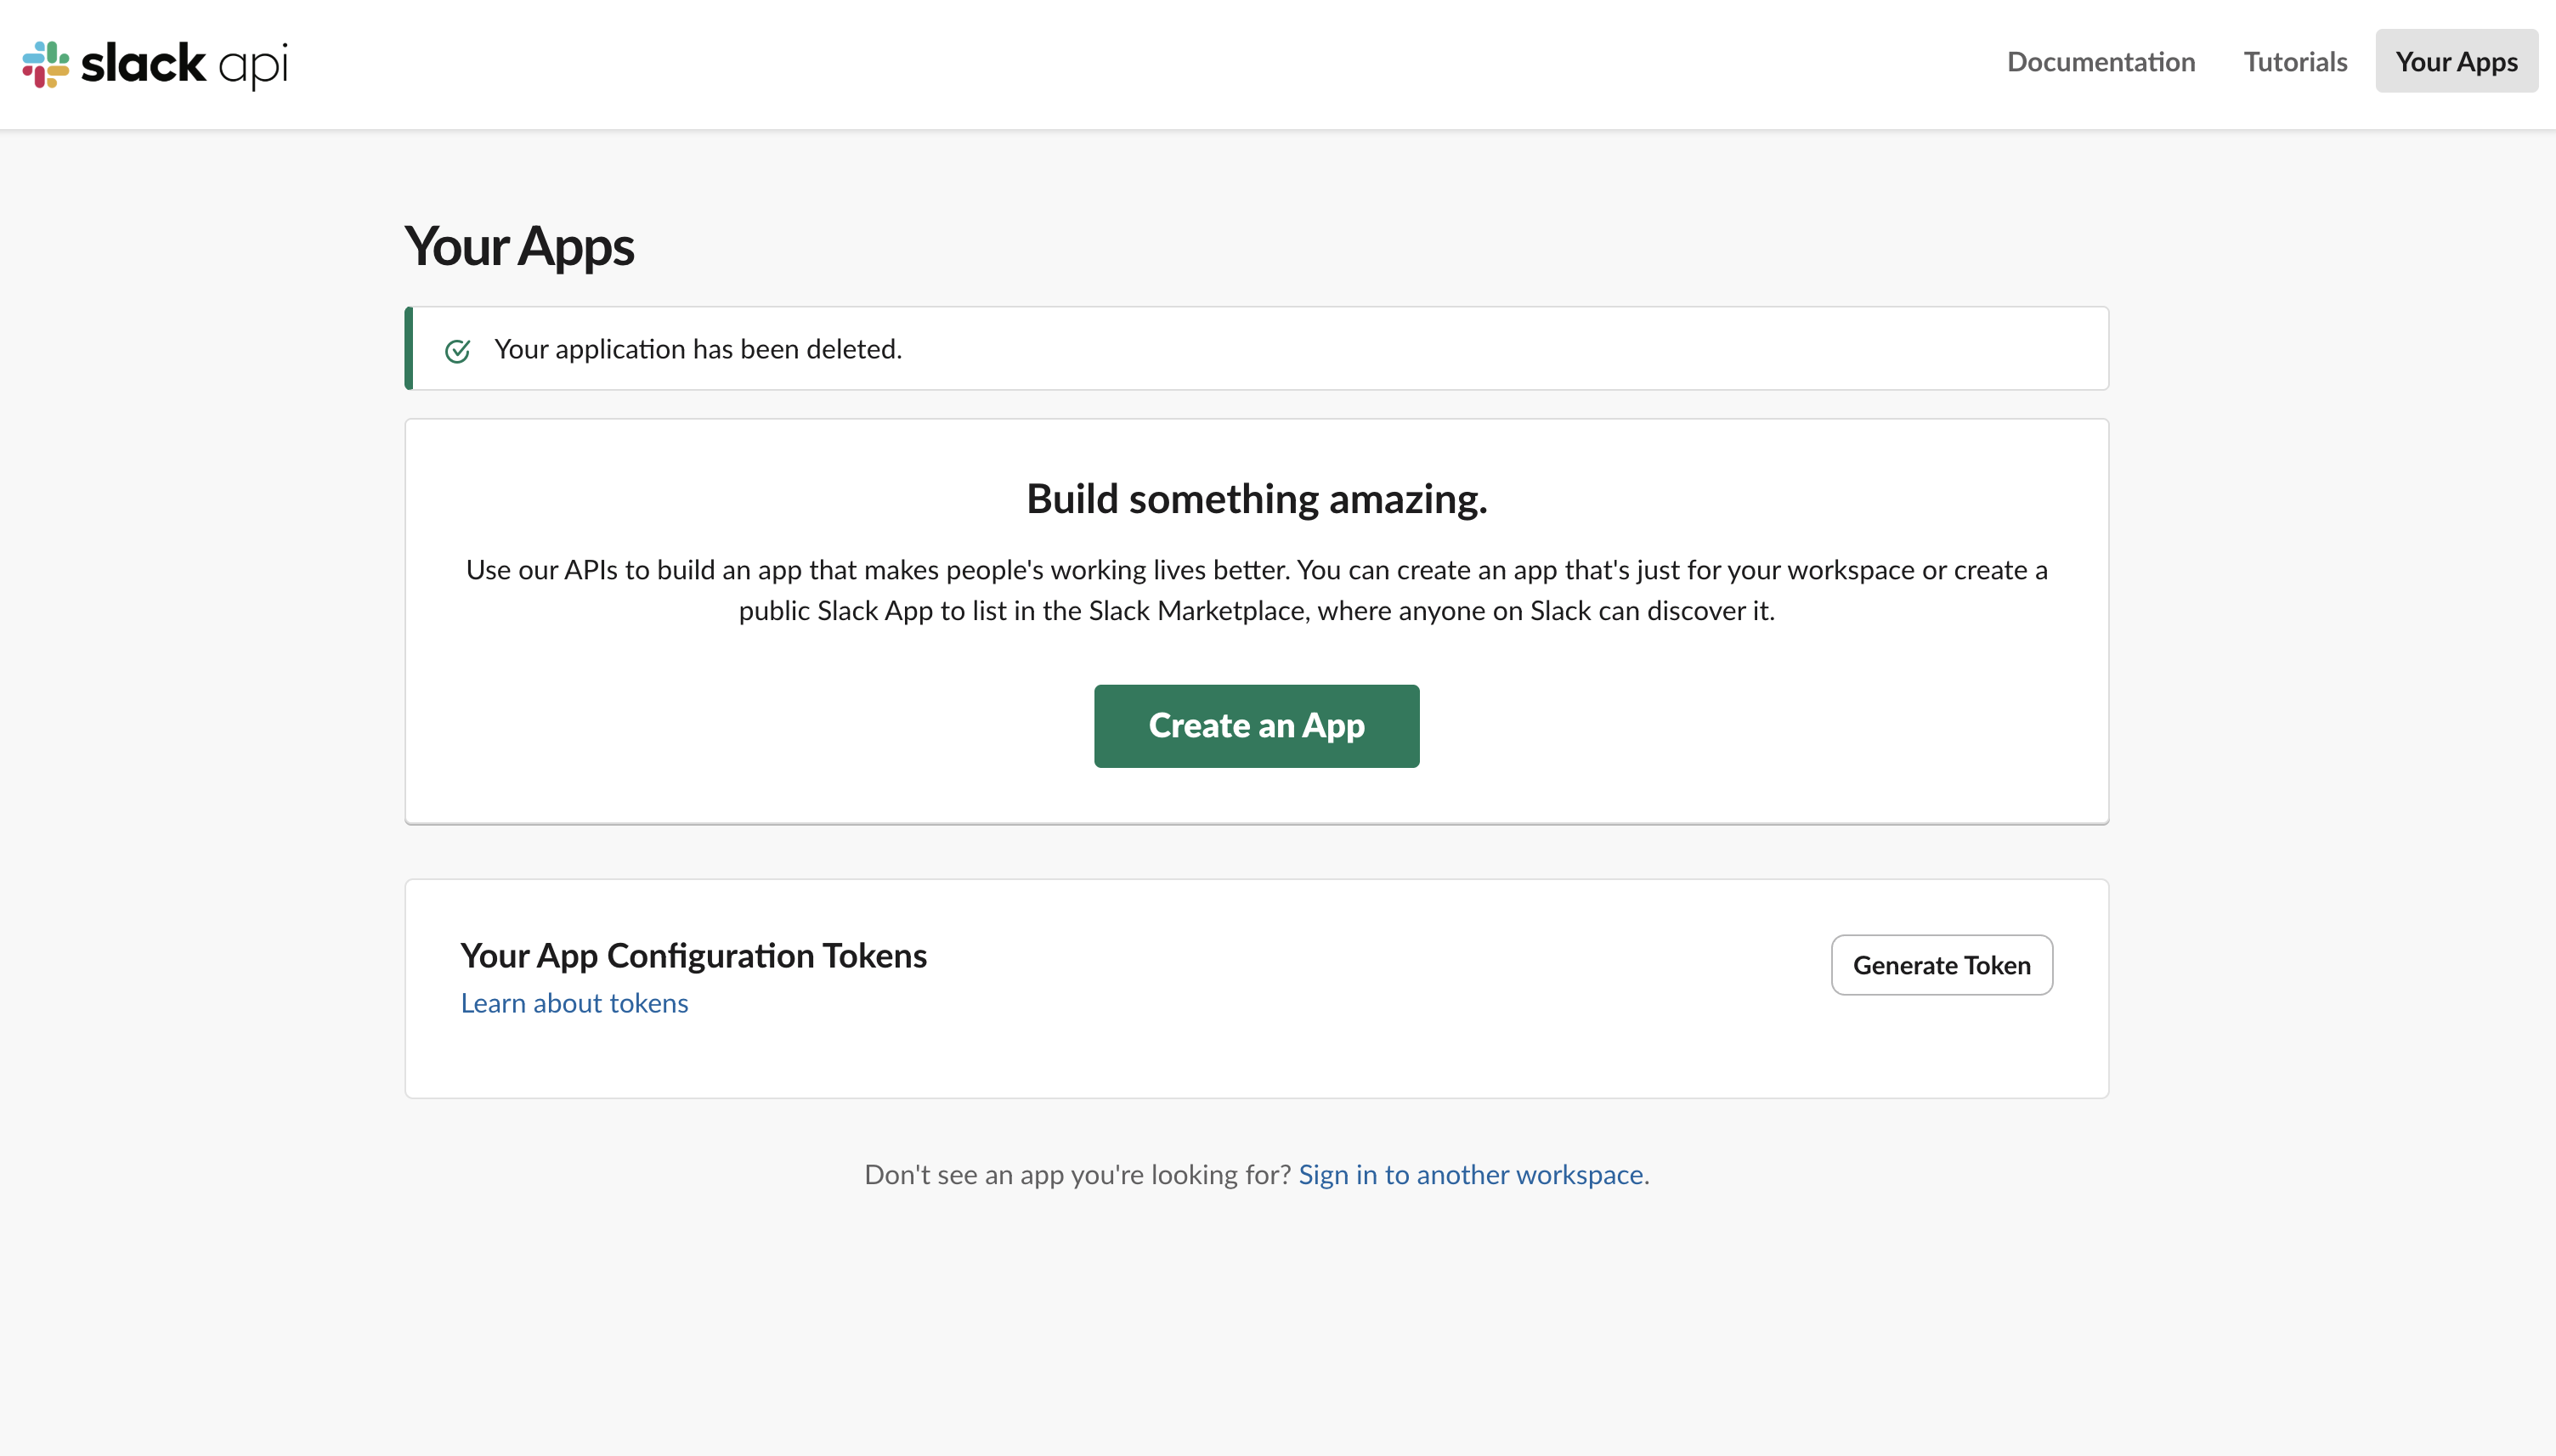Open the Learn about tokens link
2556x1456 pixels.
point(574,1003)
